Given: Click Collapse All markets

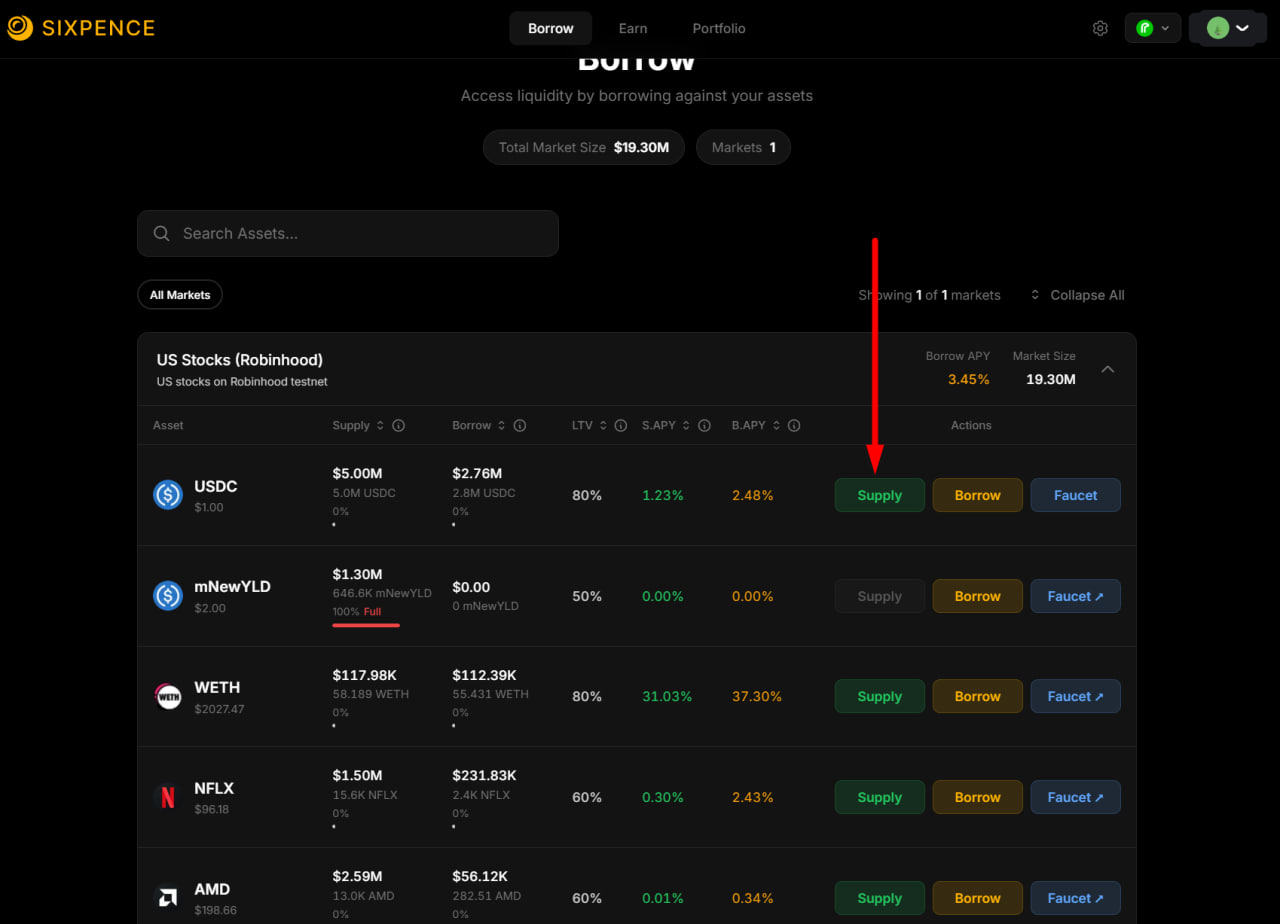Looking at the screenshot, I should click(x=1077, y=295).
